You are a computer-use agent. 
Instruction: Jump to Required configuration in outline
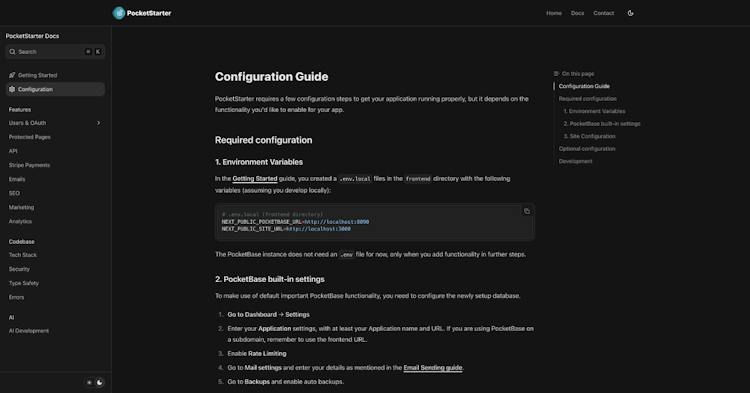coord(587,98)
